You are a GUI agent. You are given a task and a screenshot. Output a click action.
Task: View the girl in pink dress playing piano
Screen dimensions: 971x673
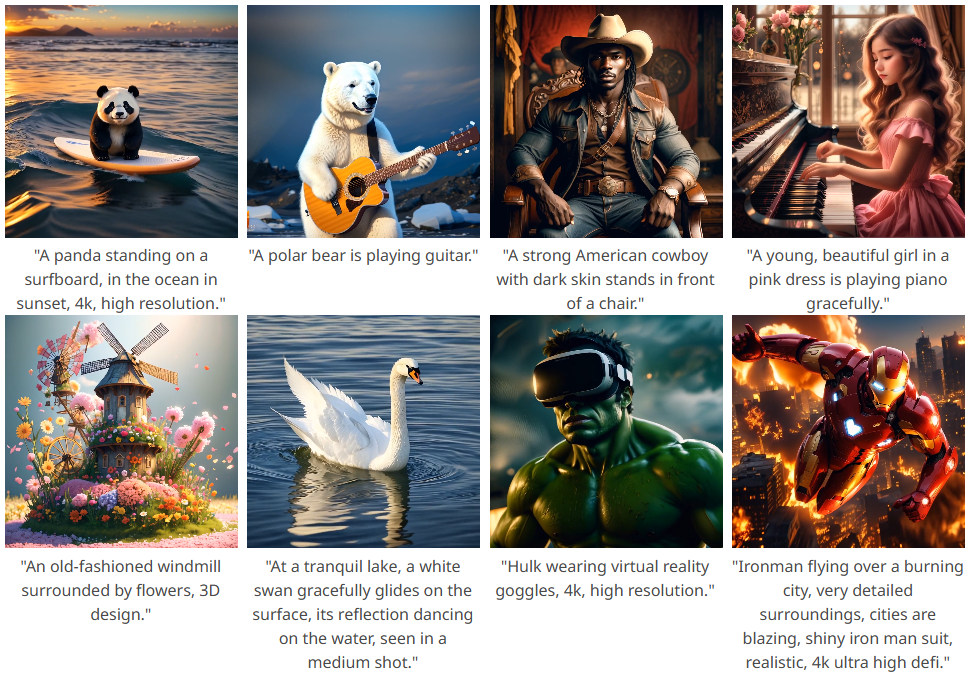pos(848,121)
